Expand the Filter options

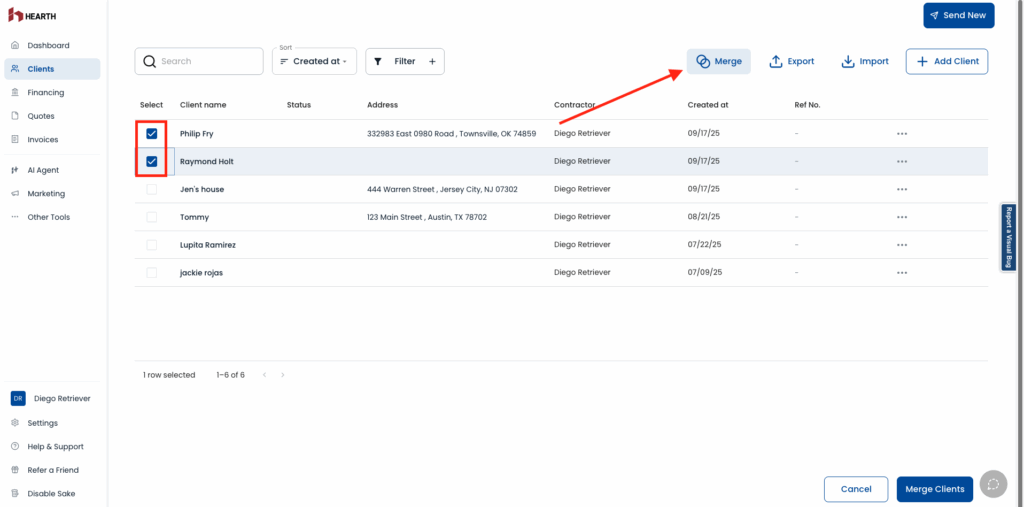(404, 61)
